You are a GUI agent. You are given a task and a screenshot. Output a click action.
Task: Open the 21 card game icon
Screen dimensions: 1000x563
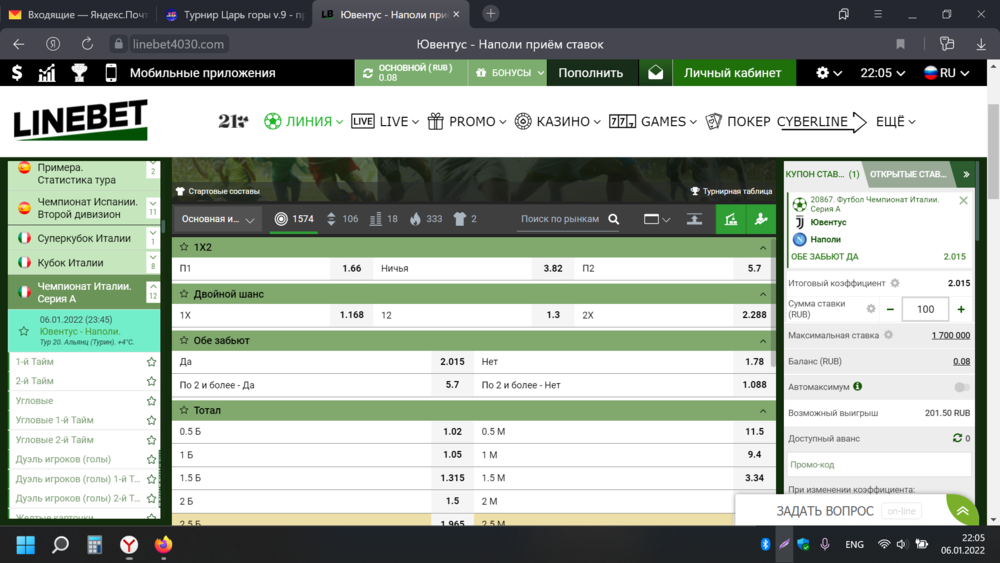coord(233,121)
